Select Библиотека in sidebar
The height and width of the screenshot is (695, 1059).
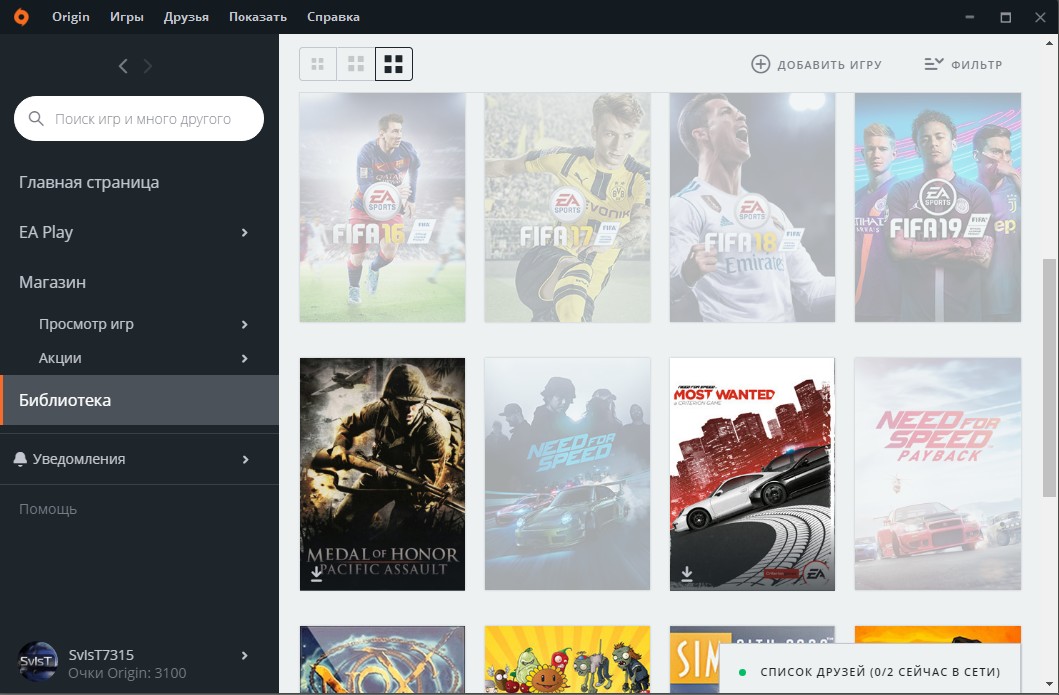[139, 400]
